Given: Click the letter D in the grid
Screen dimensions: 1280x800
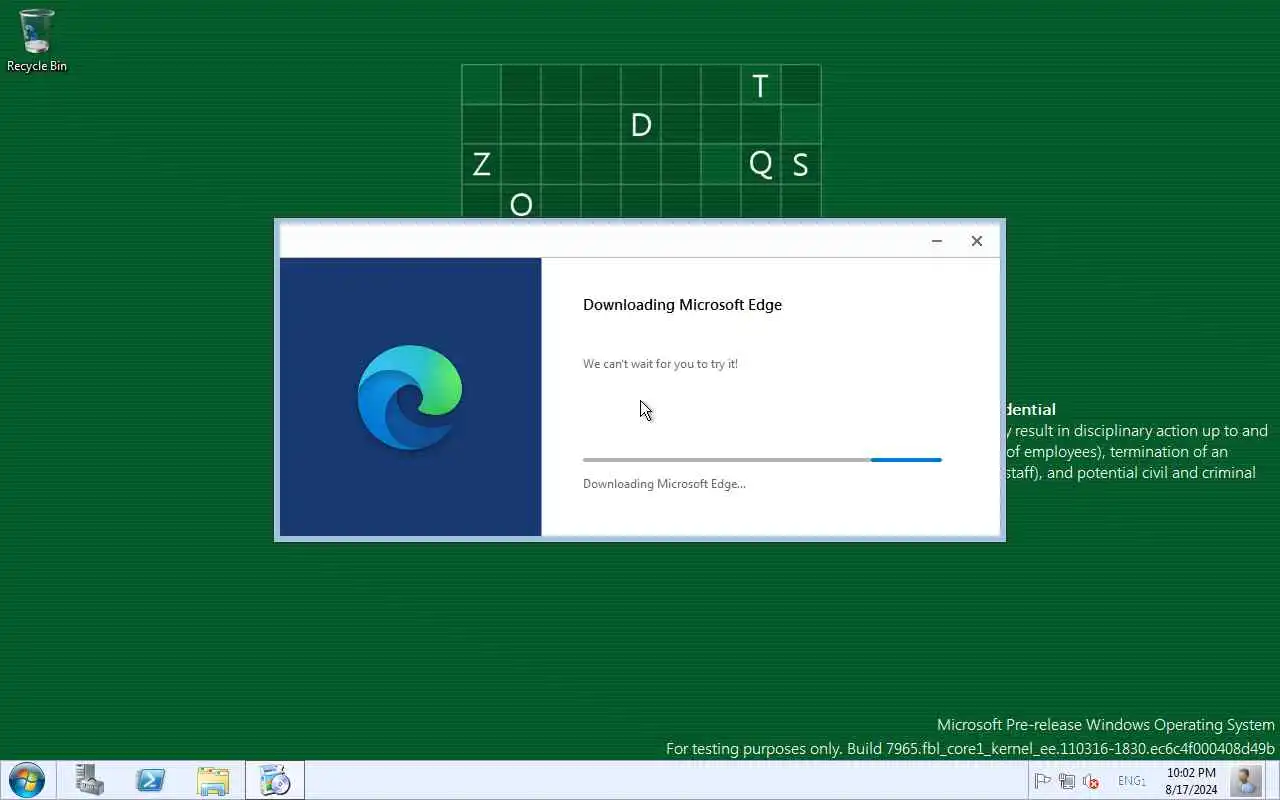Looking at the screenshot, I should point(641,125).
